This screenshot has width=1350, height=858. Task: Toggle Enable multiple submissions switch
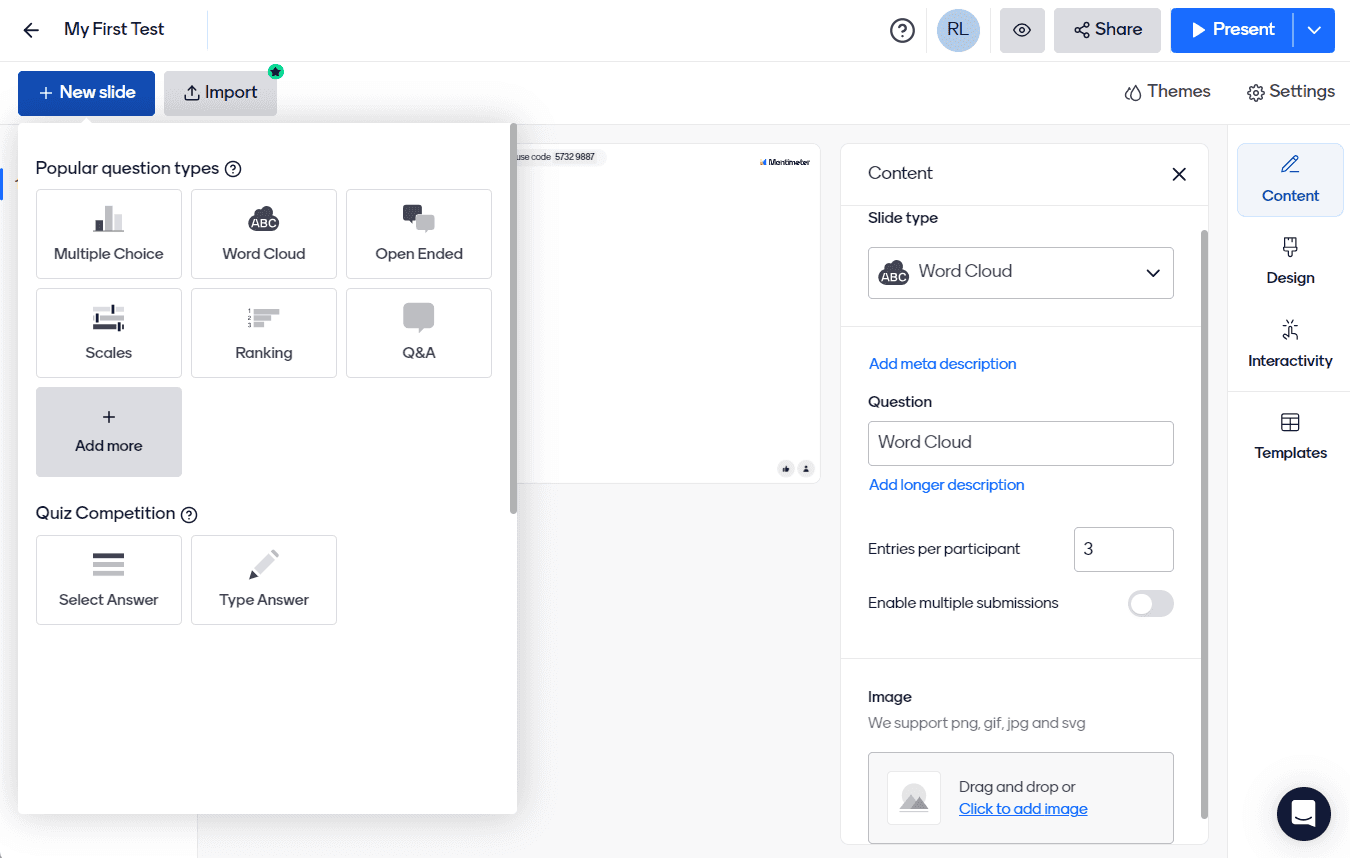point(1151,604)
